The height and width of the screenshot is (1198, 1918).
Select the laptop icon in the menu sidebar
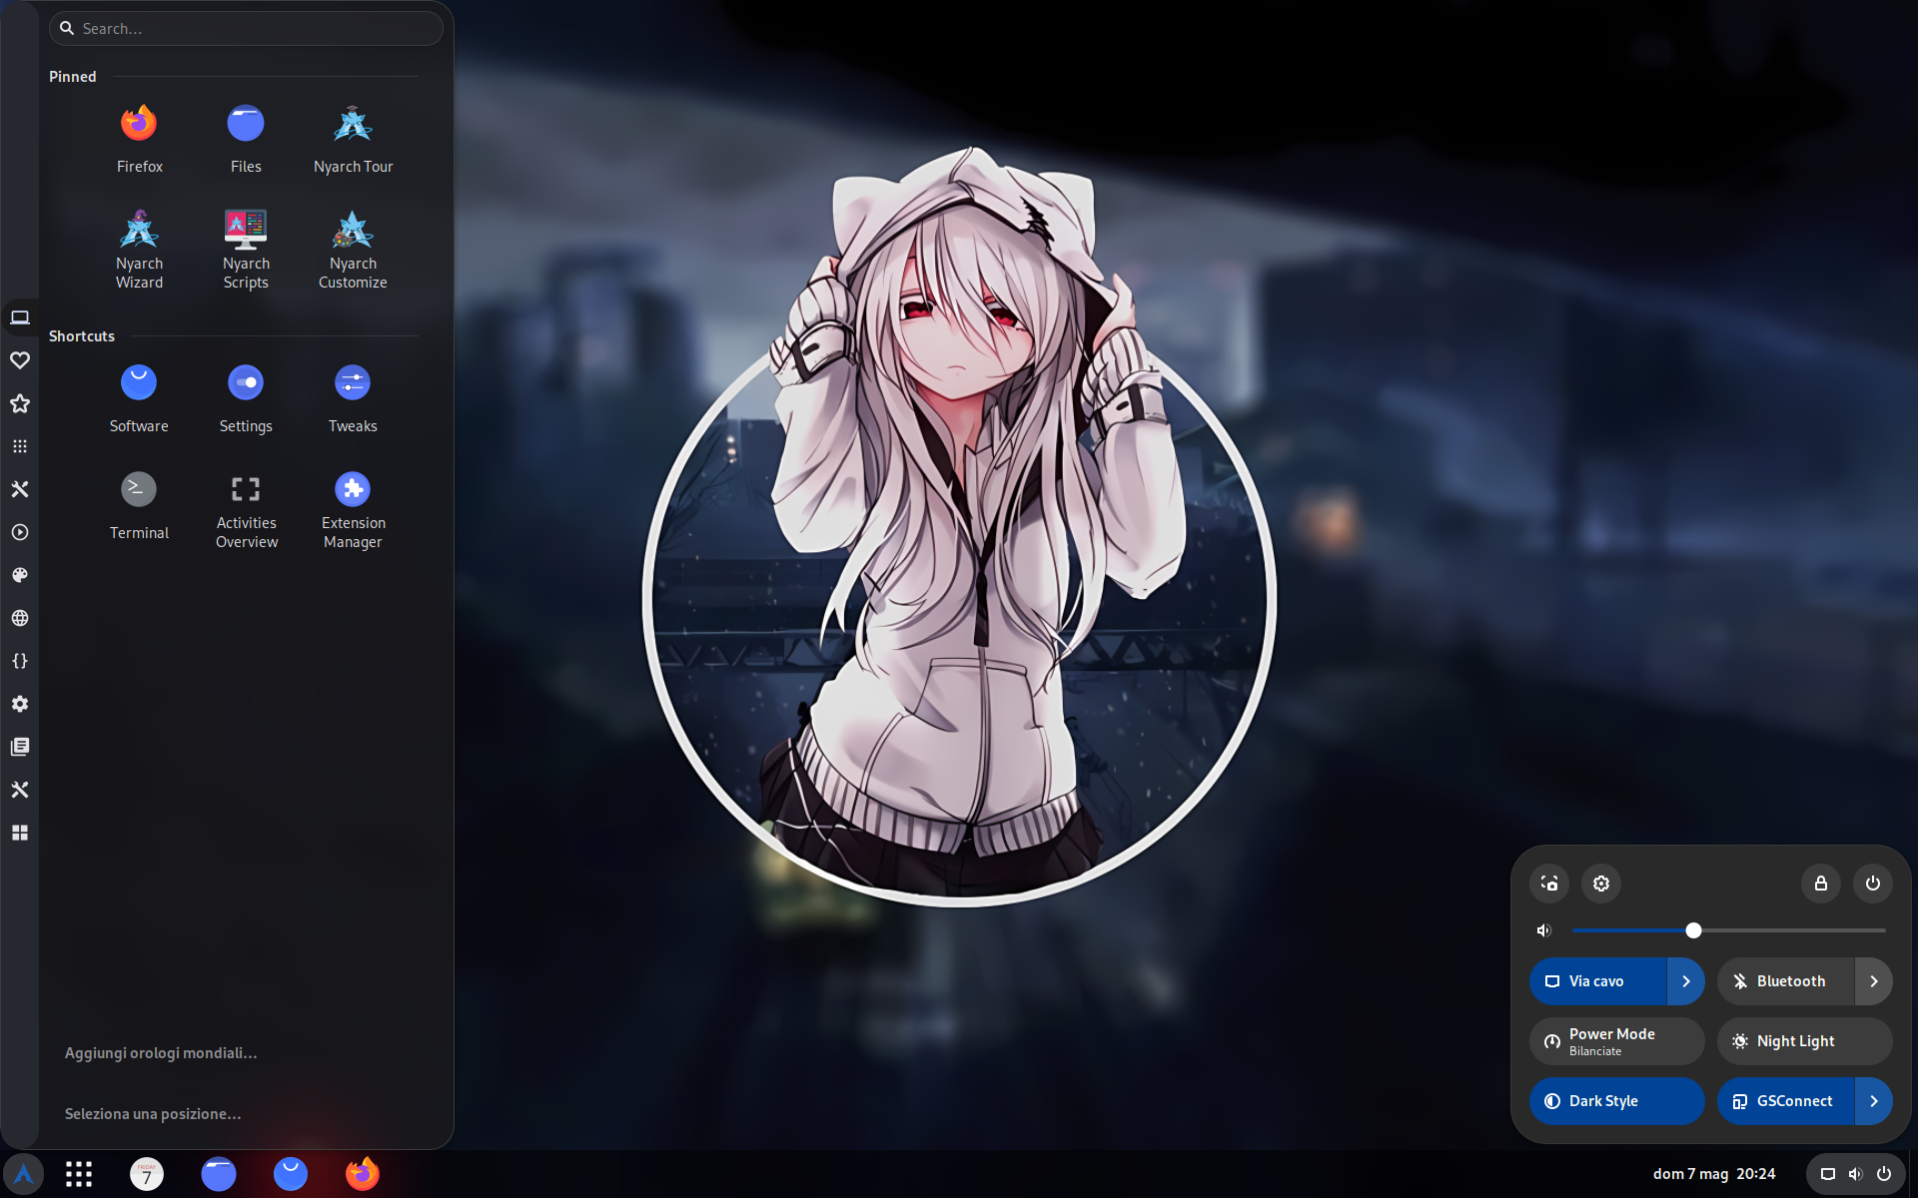click(20, 318)
